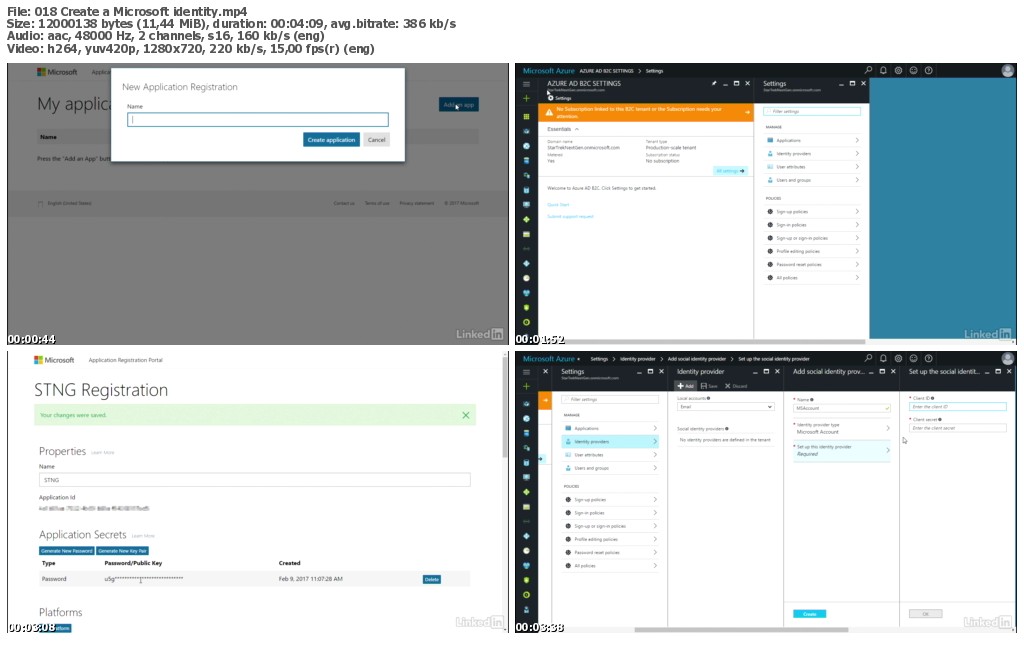
Task: Click the orange No Subscription warning banner
Action: click(x=646, y=112)
